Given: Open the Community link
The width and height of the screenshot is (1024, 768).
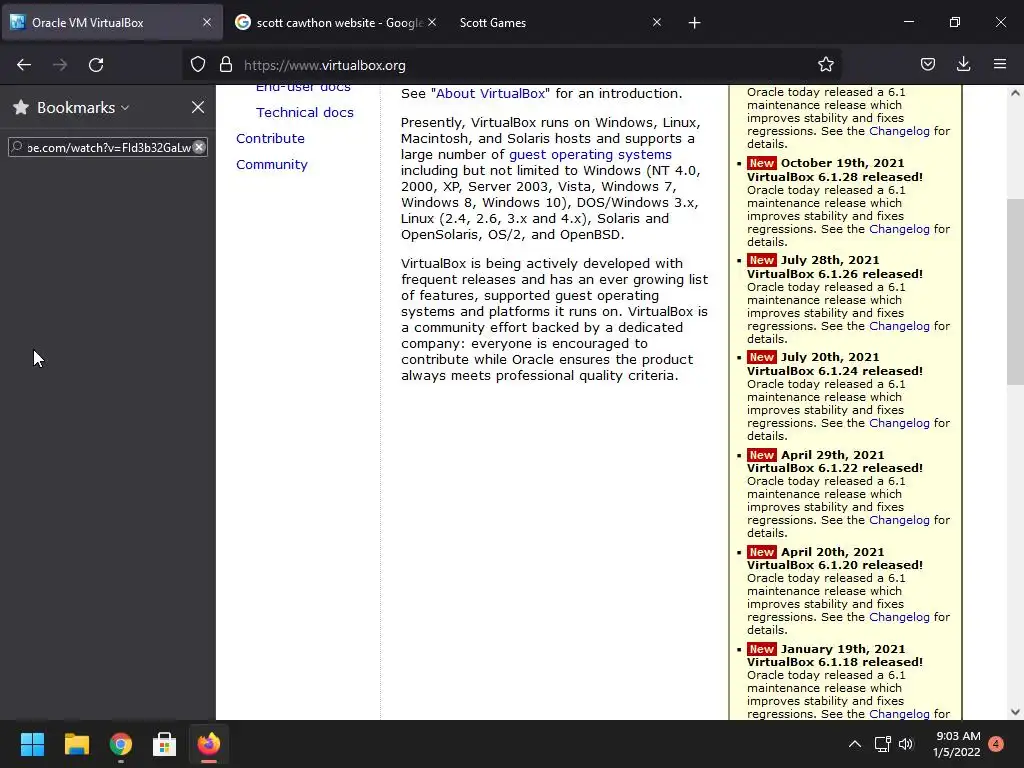Looking at the screenshot, I should pyautogui.click(x=272, y=165).
